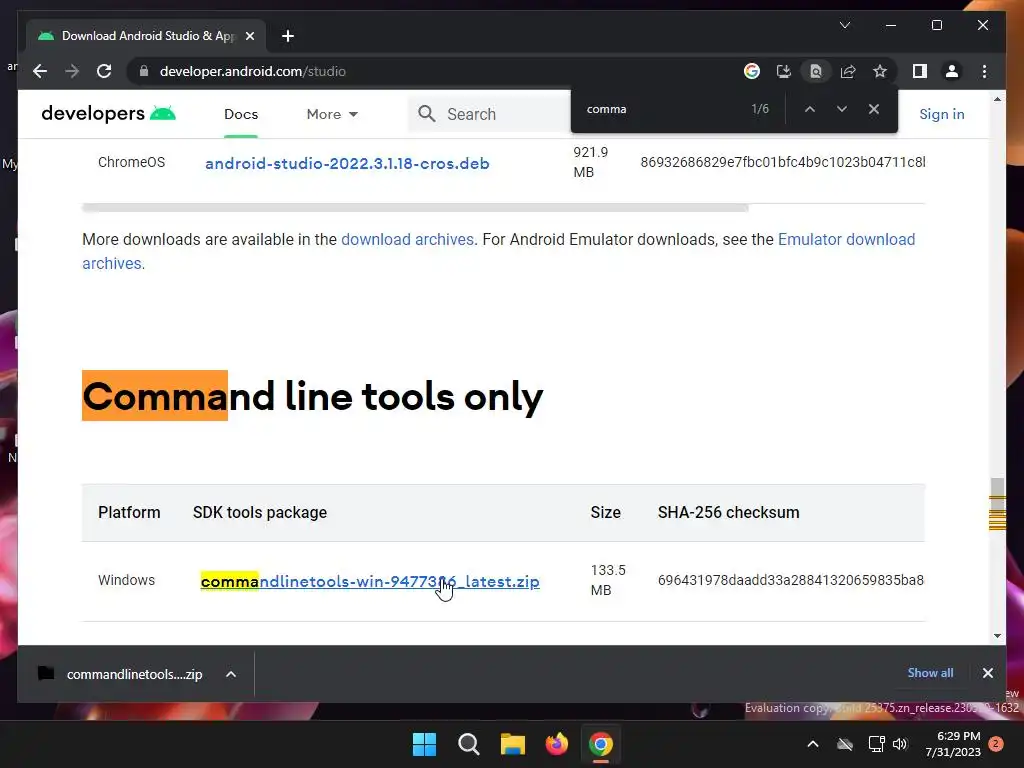Jump to next find result
Image resolution: width=1024 pixels, height=768 pixels.
tap(842, 109)
